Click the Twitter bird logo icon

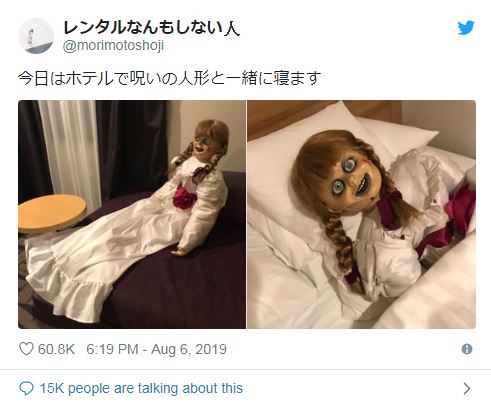(x=466, y=28)
